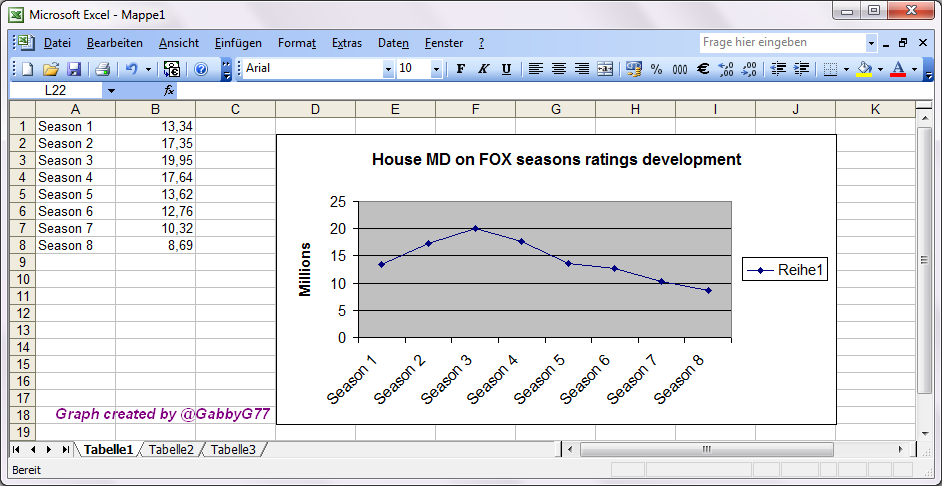This screenshot has height=486, width=942.
Task: Select the Tabelle1 sheet tab
Action: click(x=108, y=449)
